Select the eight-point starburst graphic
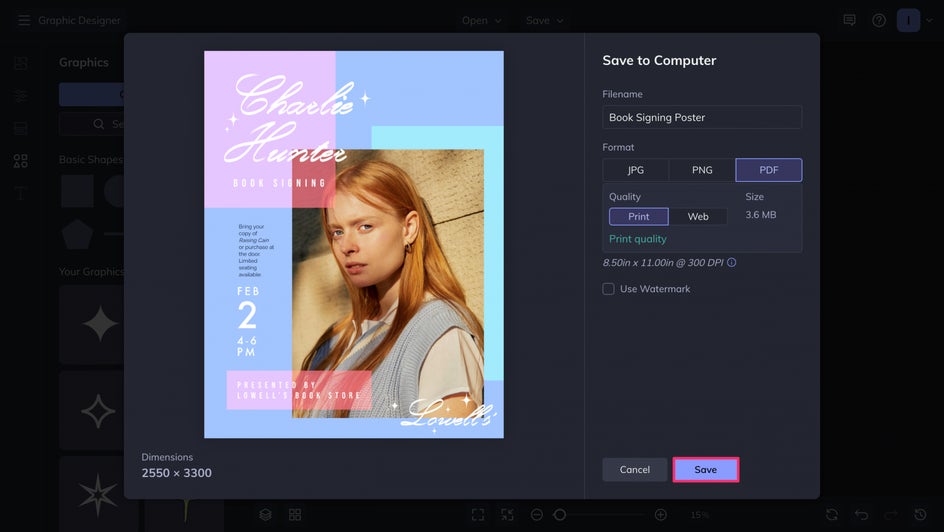The image size is (944, 532). [x=98, y=495]
